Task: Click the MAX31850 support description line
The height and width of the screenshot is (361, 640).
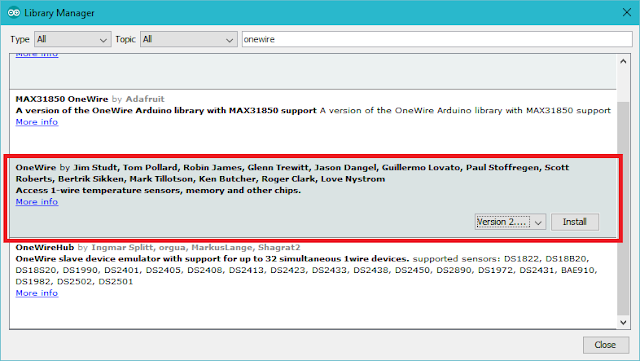Action: point(313,110)
